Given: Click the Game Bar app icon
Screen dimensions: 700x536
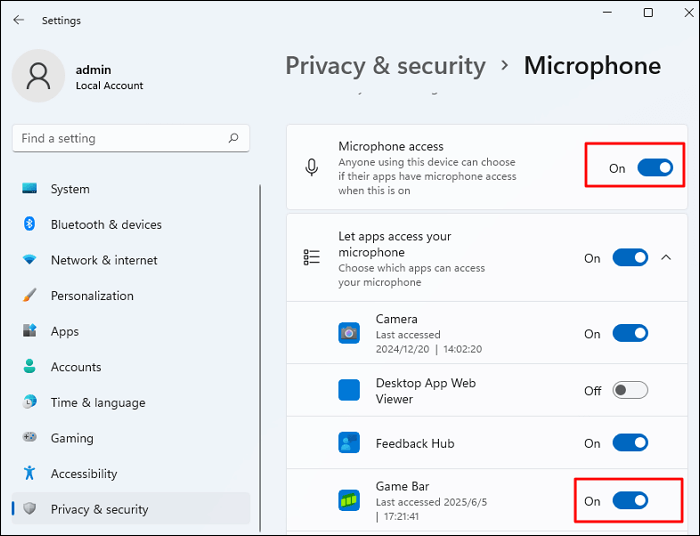Looking at the screenshot, I should 349,500.
